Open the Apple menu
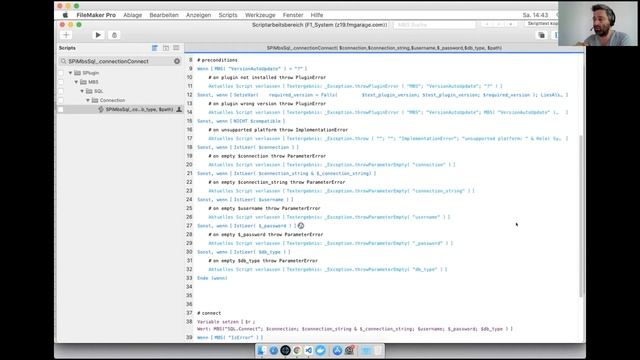The width and height of the screenshot is (640, 360). tap(65, 15)
